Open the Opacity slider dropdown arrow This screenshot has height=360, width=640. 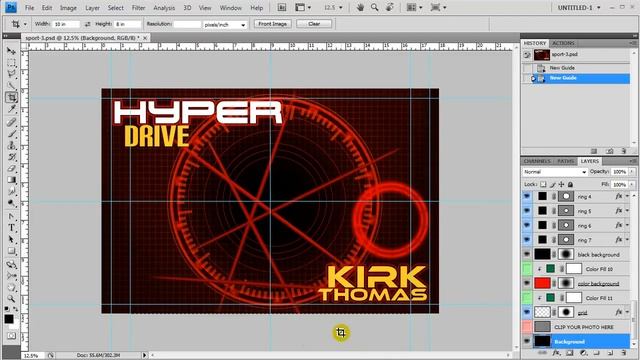click(x=632, y=172)
